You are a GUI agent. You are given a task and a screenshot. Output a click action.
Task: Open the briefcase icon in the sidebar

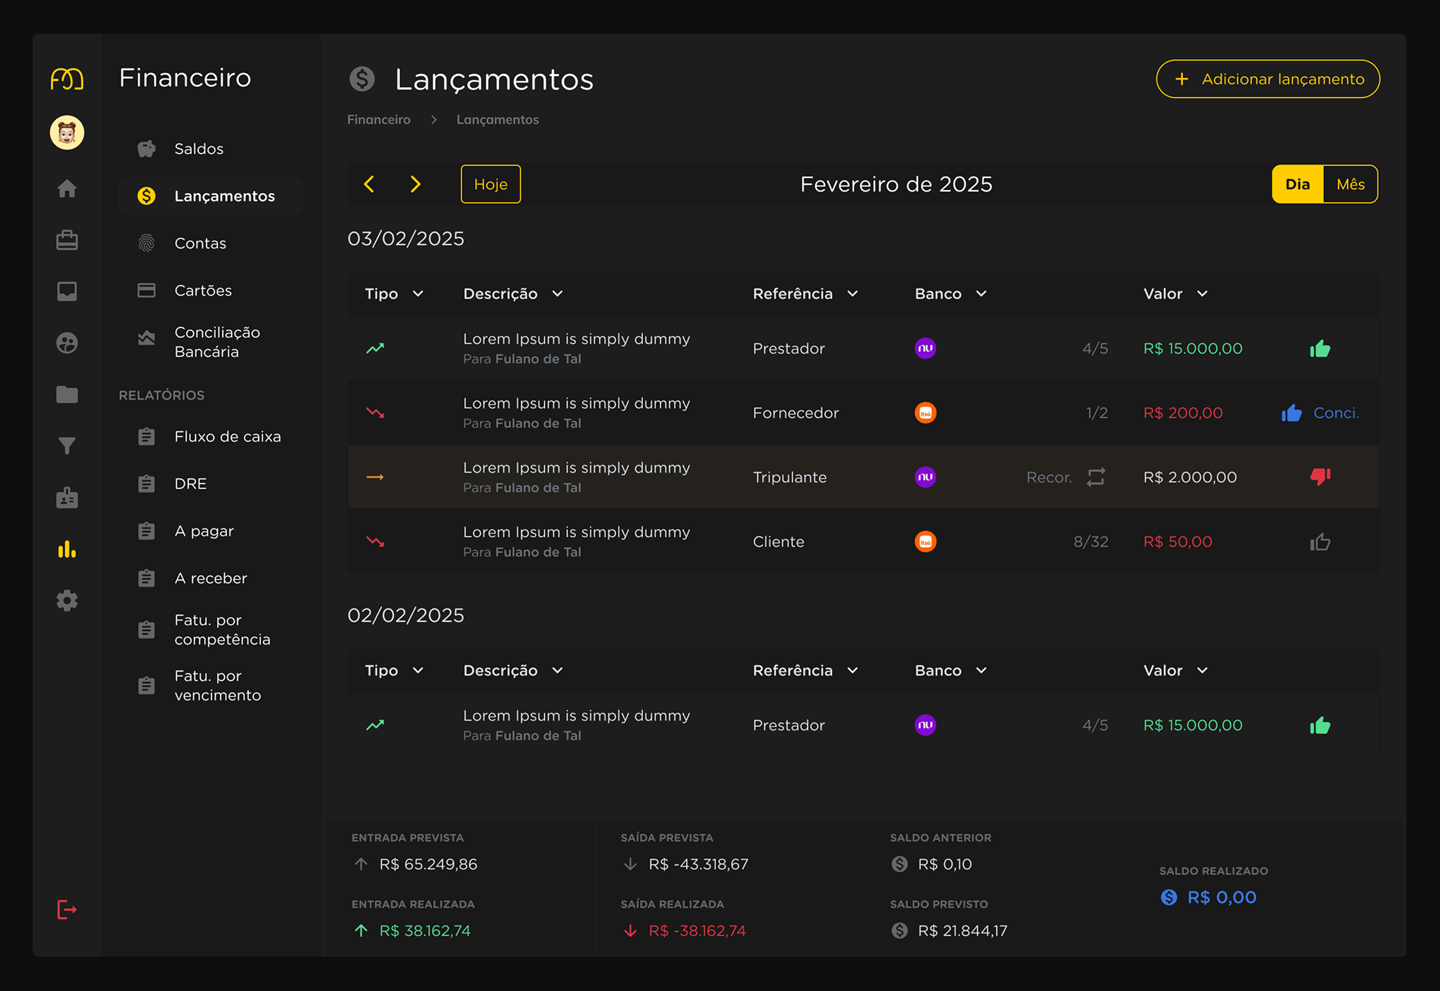click(x=67, y=240)
